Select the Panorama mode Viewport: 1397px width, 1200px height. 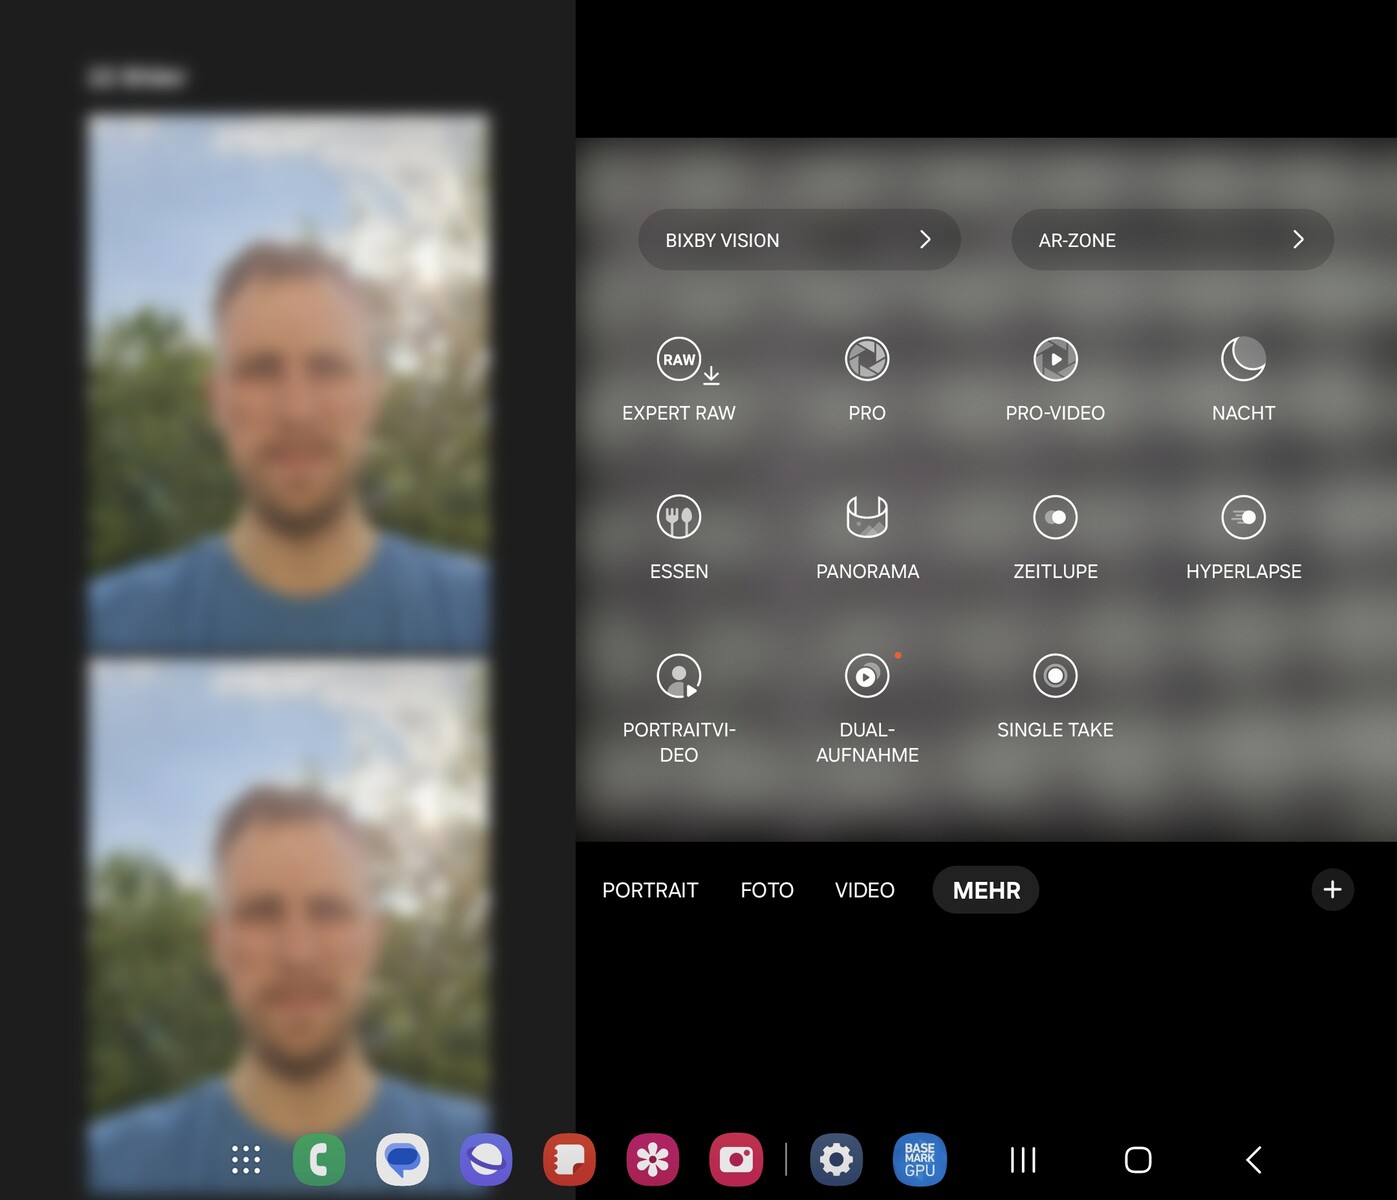867,538
